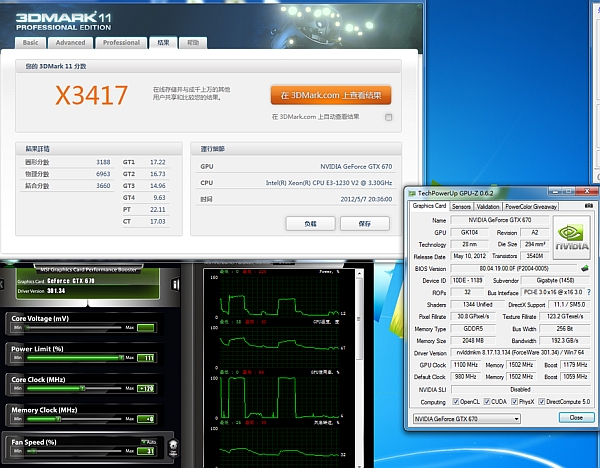This screenshot has height=468, width=600.
Task: Click the Memory Clock slider handle
Action: pyautogui.click(x=58, y=419)
